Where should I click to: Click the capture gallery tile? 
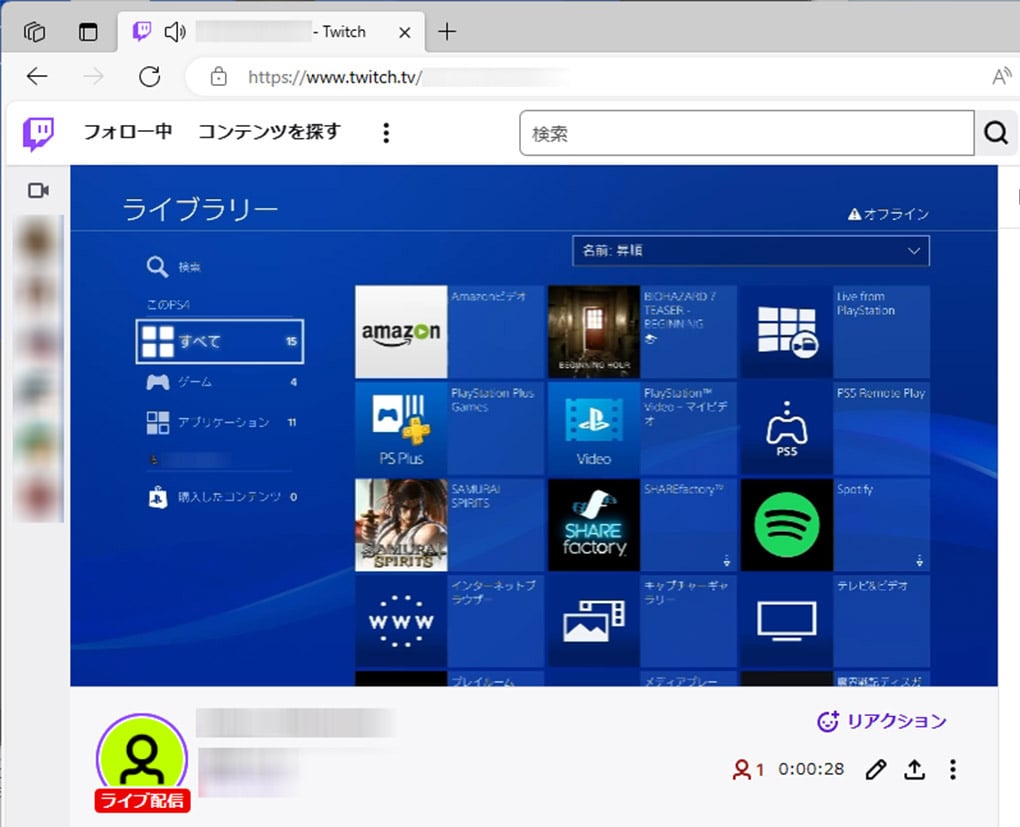pos(642,621)
